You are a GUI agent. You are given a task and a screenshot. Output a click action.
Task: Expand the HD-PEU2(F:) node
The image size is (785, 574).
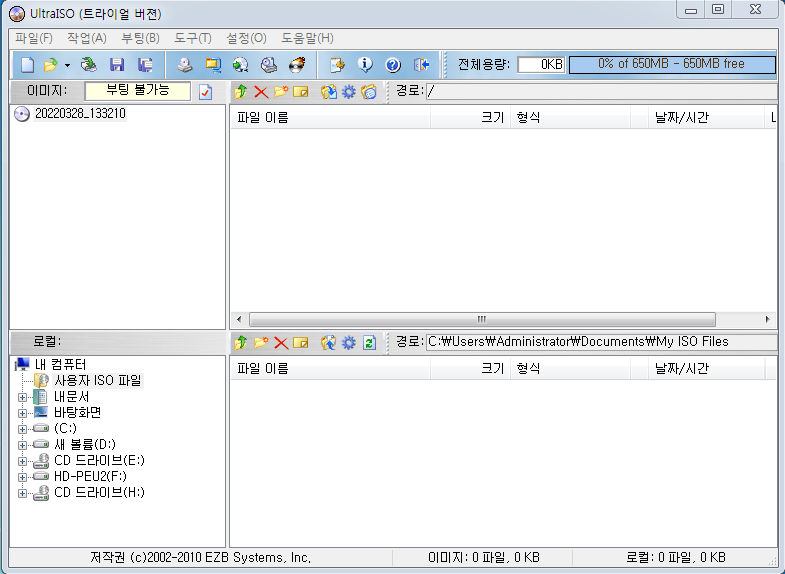[22, 477]
